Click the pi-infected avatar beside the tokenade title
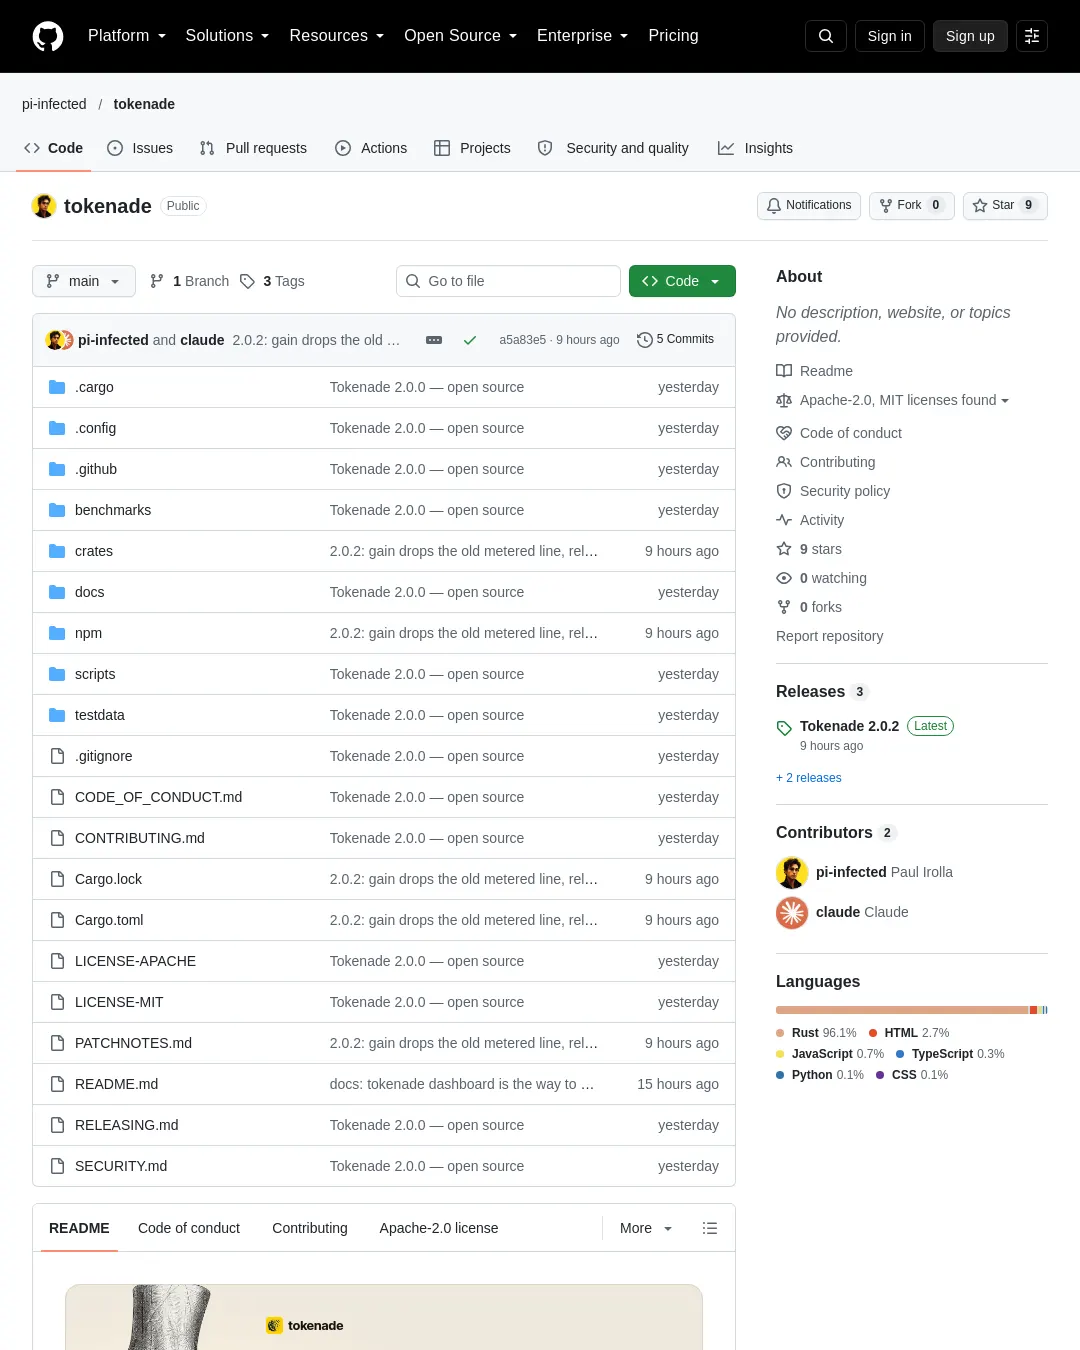Viewport: 1080px width, 1350px height. pyautogui.click(x=44, y=206)
